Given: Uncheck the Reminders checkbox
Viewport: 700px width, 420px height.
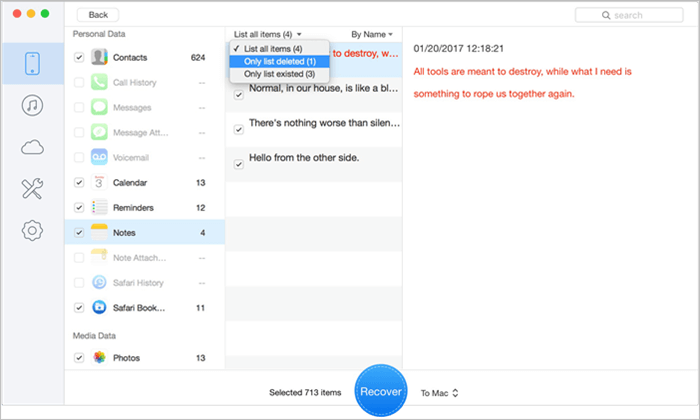Looking at the screenshot, I should [79, 207].
